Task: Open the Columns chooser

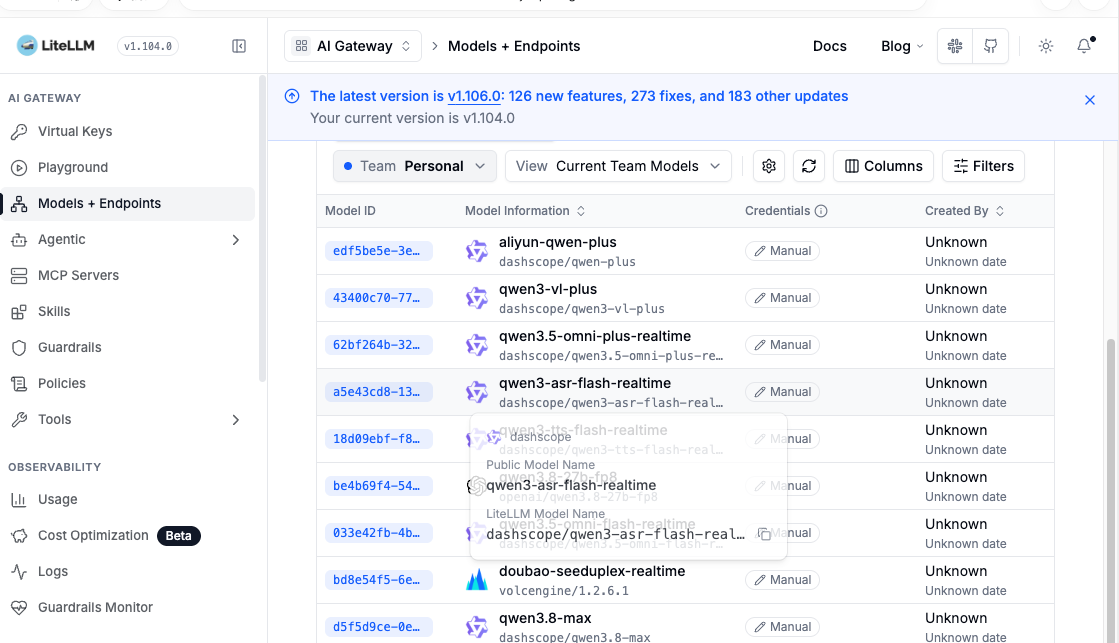Action: (x=883, y=166)
